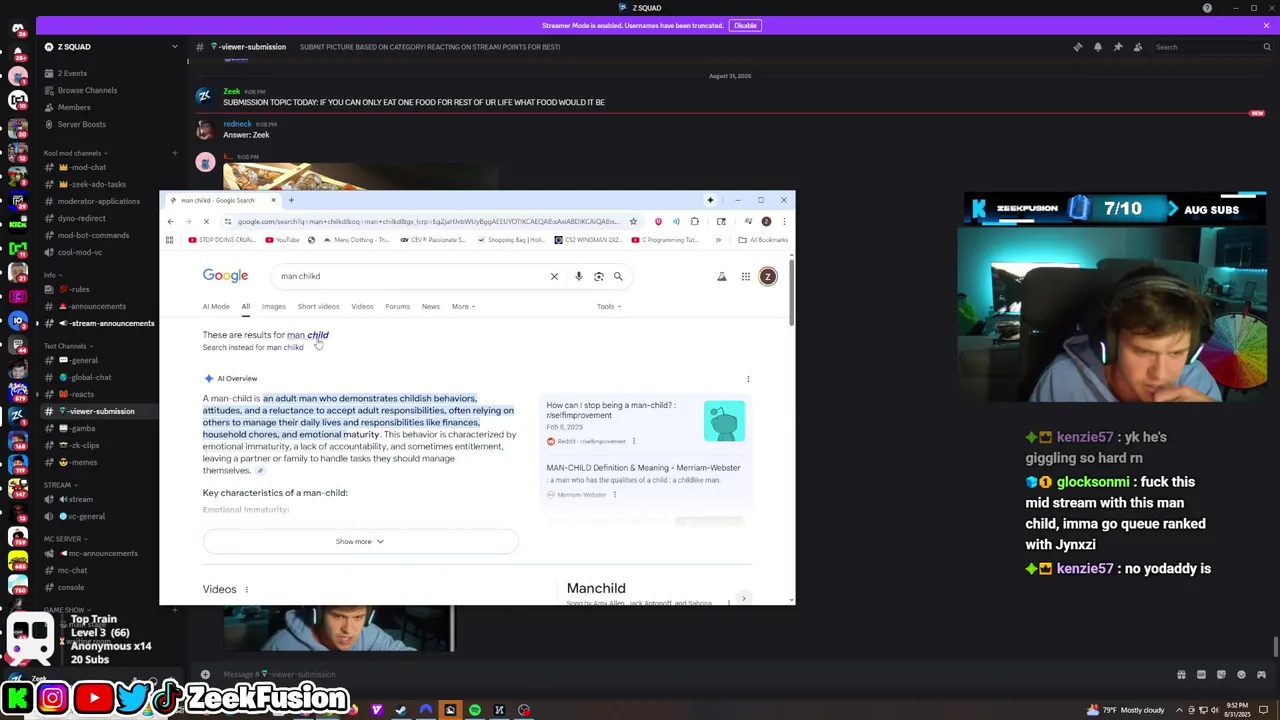The height and width of the screenshot is (720, 1280).
Task: Collapse the STREAM category
Action: [x=58, y=485]
